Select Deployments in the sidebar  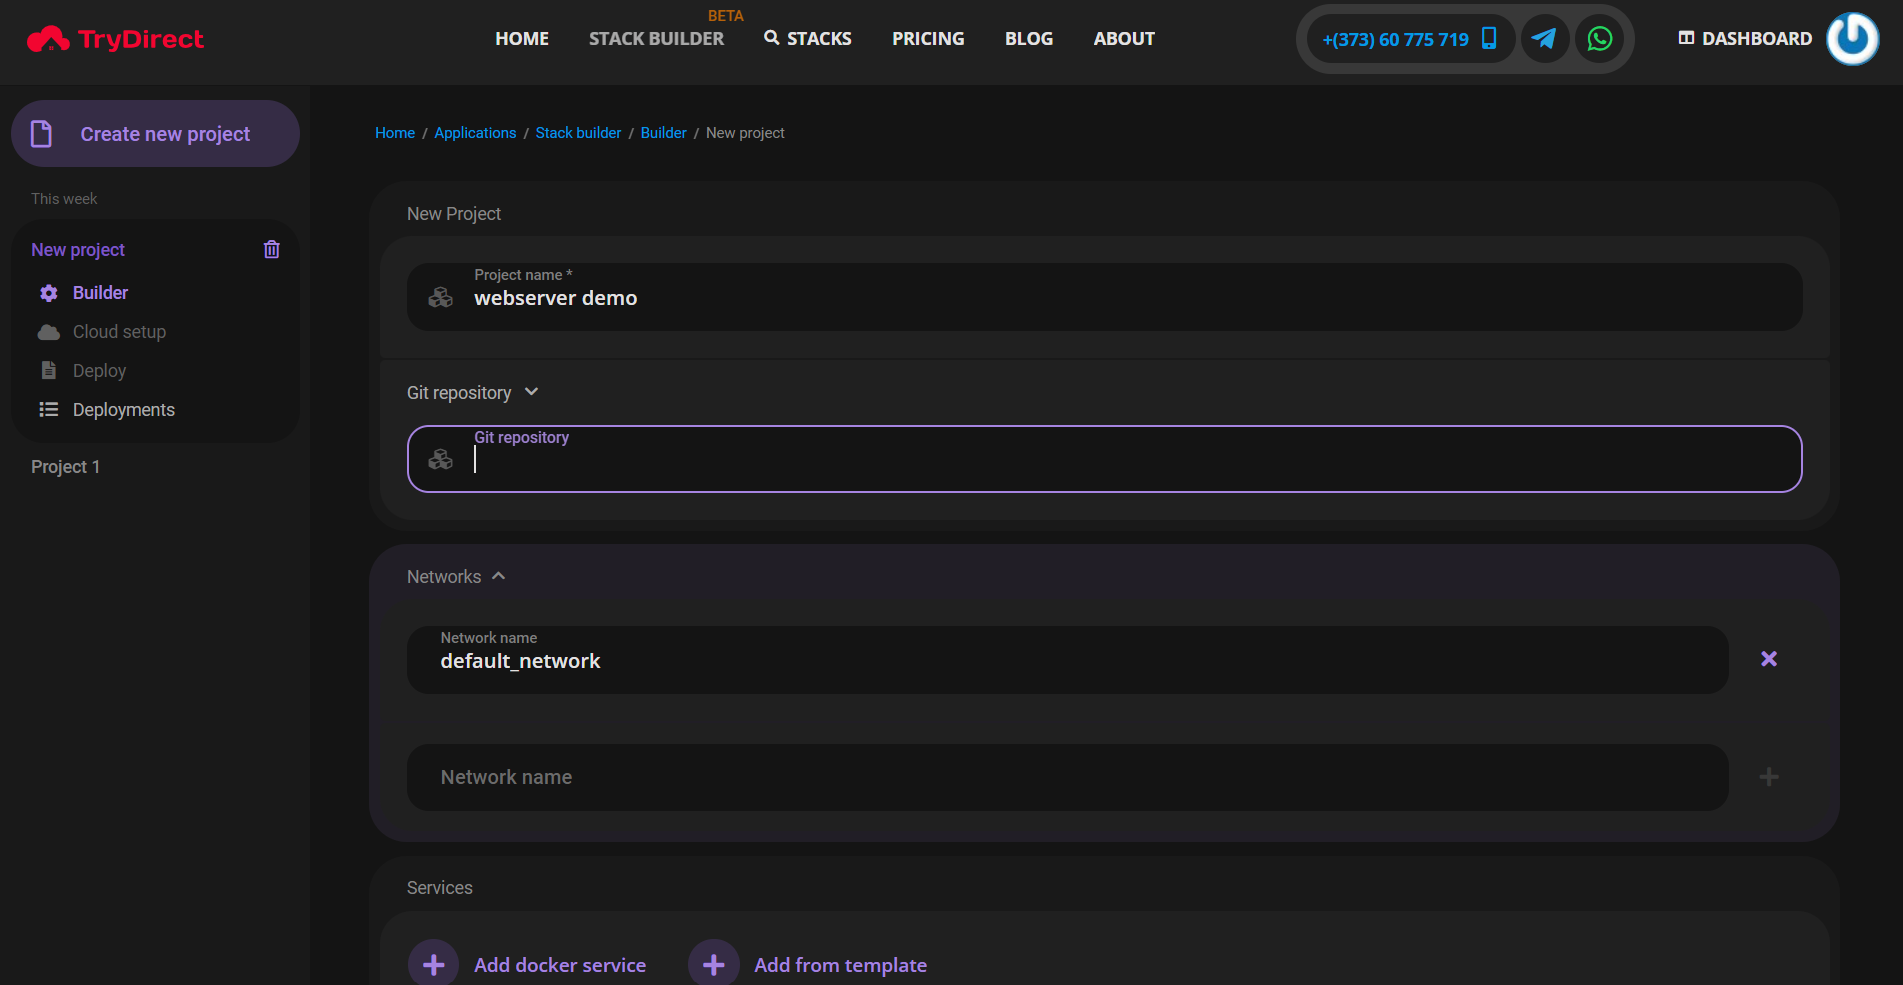(123, 410)
